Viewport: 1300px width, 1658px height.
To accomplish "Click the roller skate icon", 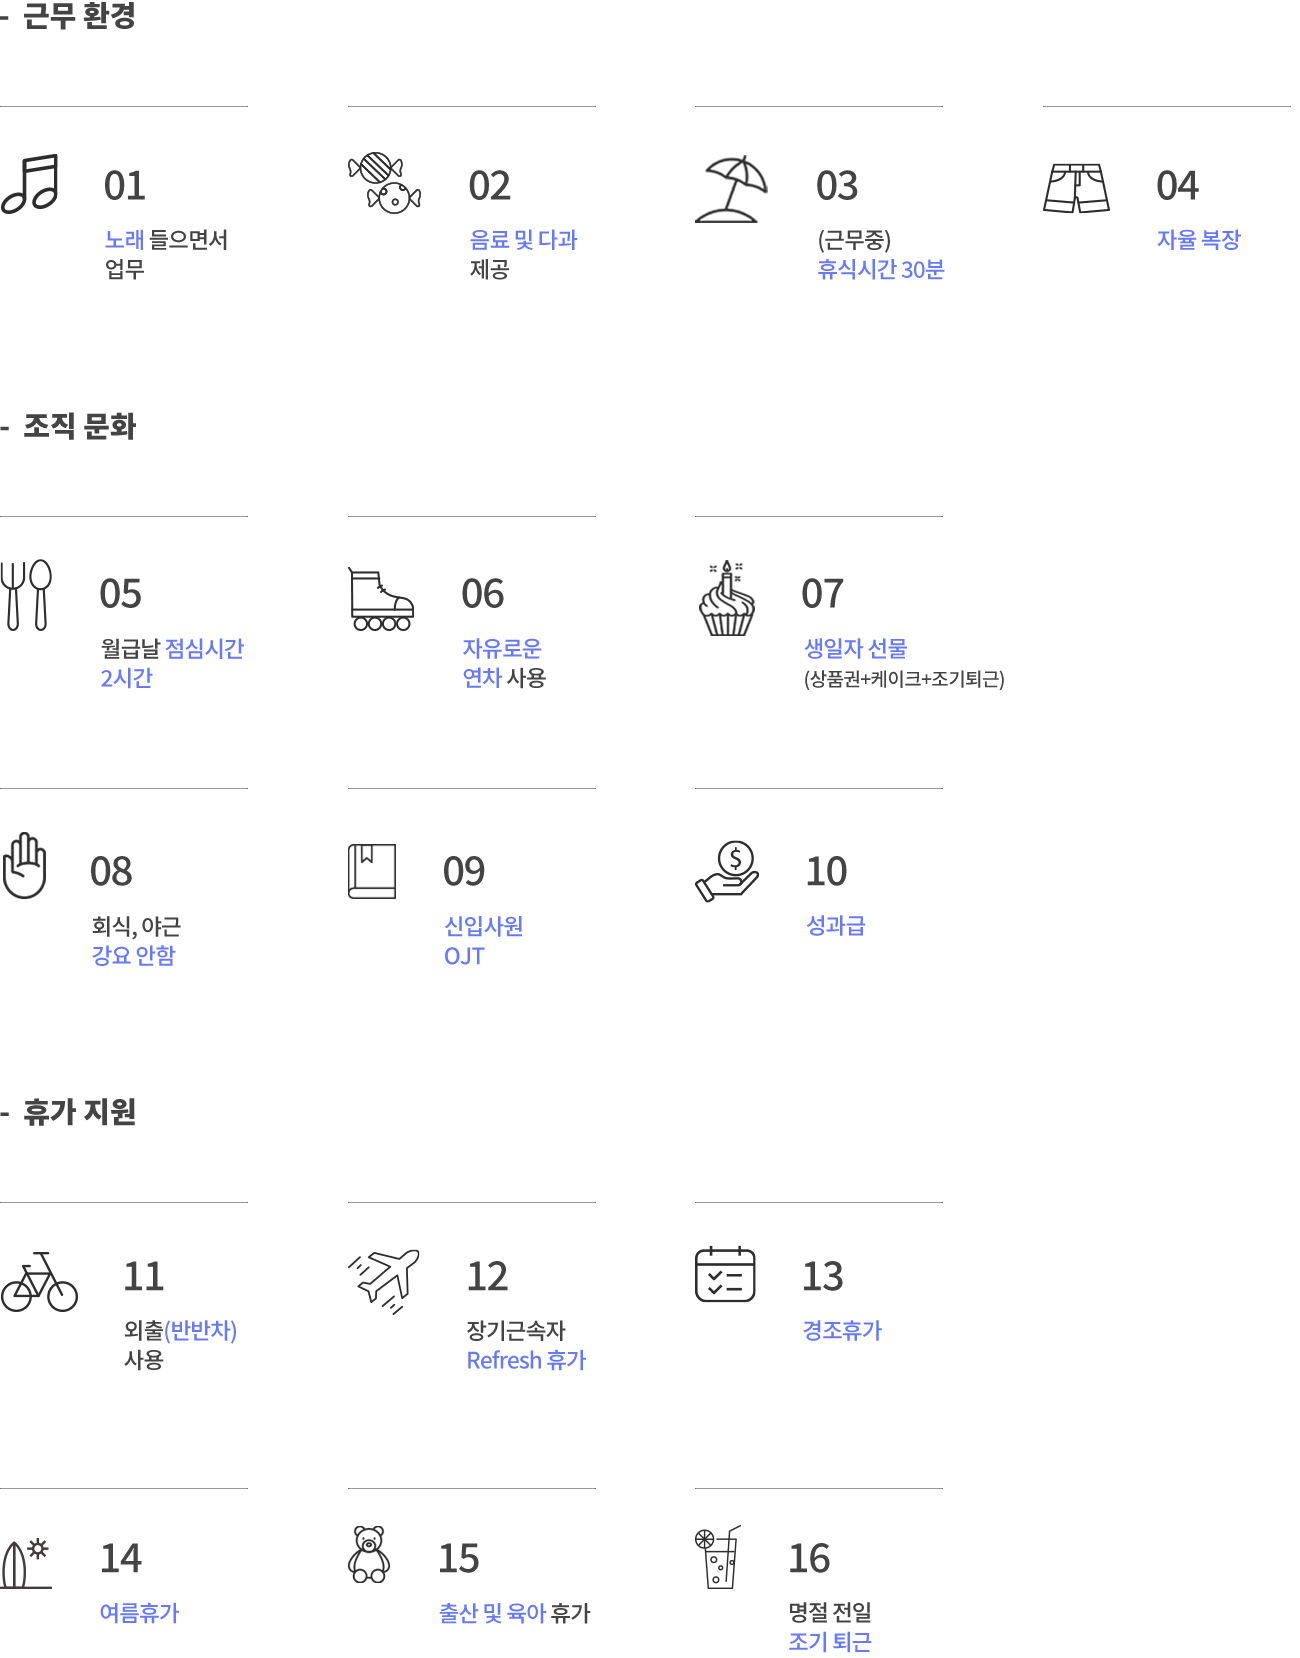I will tap(380, 600).
